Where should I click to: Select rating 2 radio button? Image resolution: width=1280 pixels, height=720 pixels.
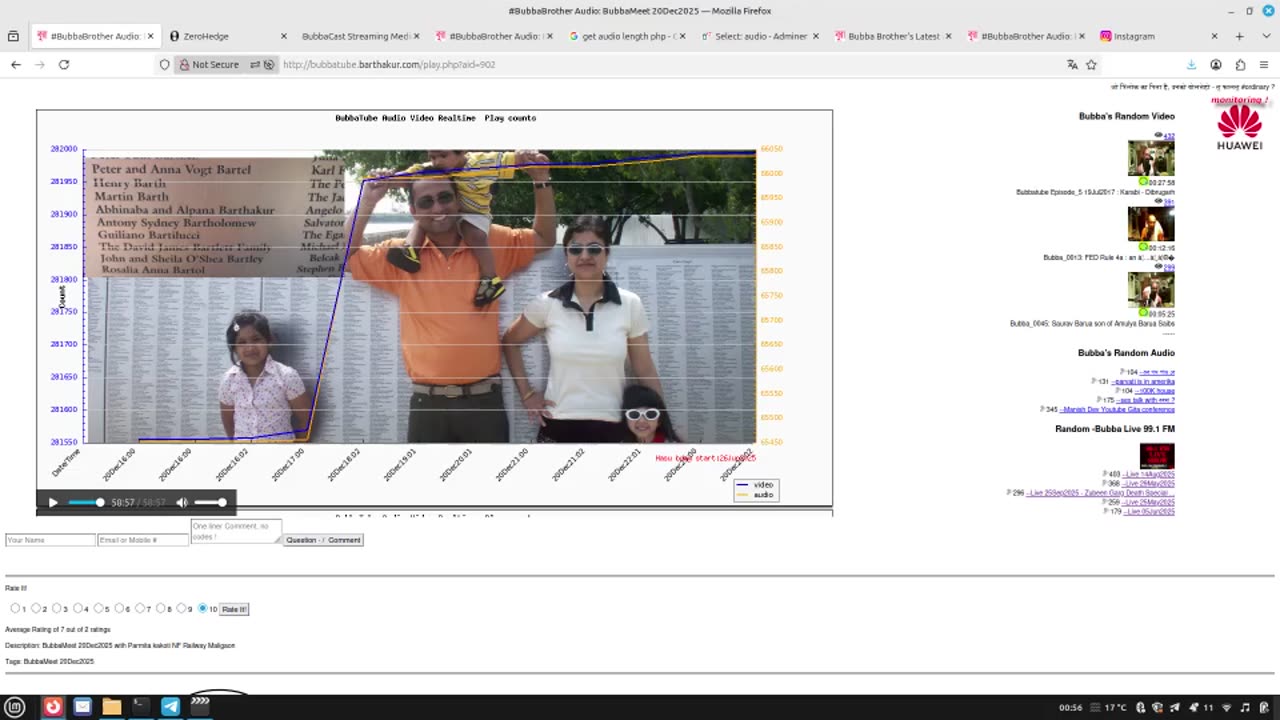[36, 609]
